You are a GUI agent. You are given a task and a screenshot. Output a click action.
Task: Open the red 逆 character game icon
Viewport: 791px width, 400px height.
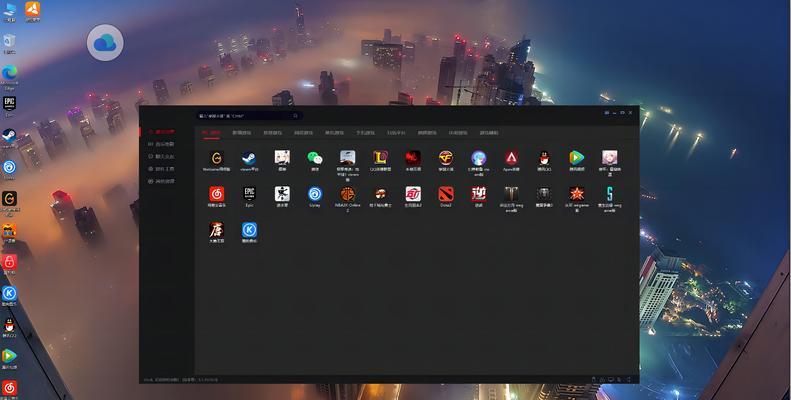coord(478,194)
